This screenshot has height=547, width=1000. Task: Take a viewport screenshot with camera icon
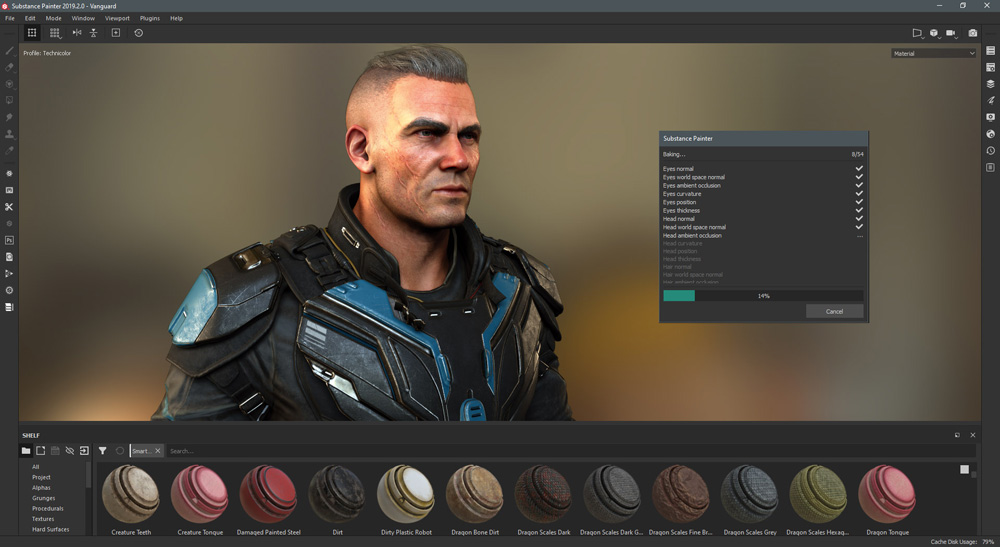[x=973, y=33]
